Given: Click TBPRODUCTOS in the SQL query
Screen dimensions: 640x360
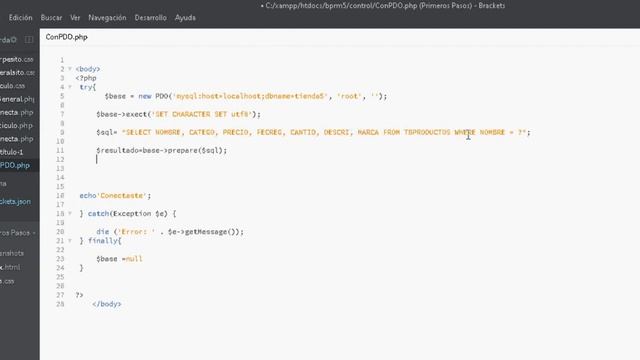Looking at the screenshot, I should (427, 132).
